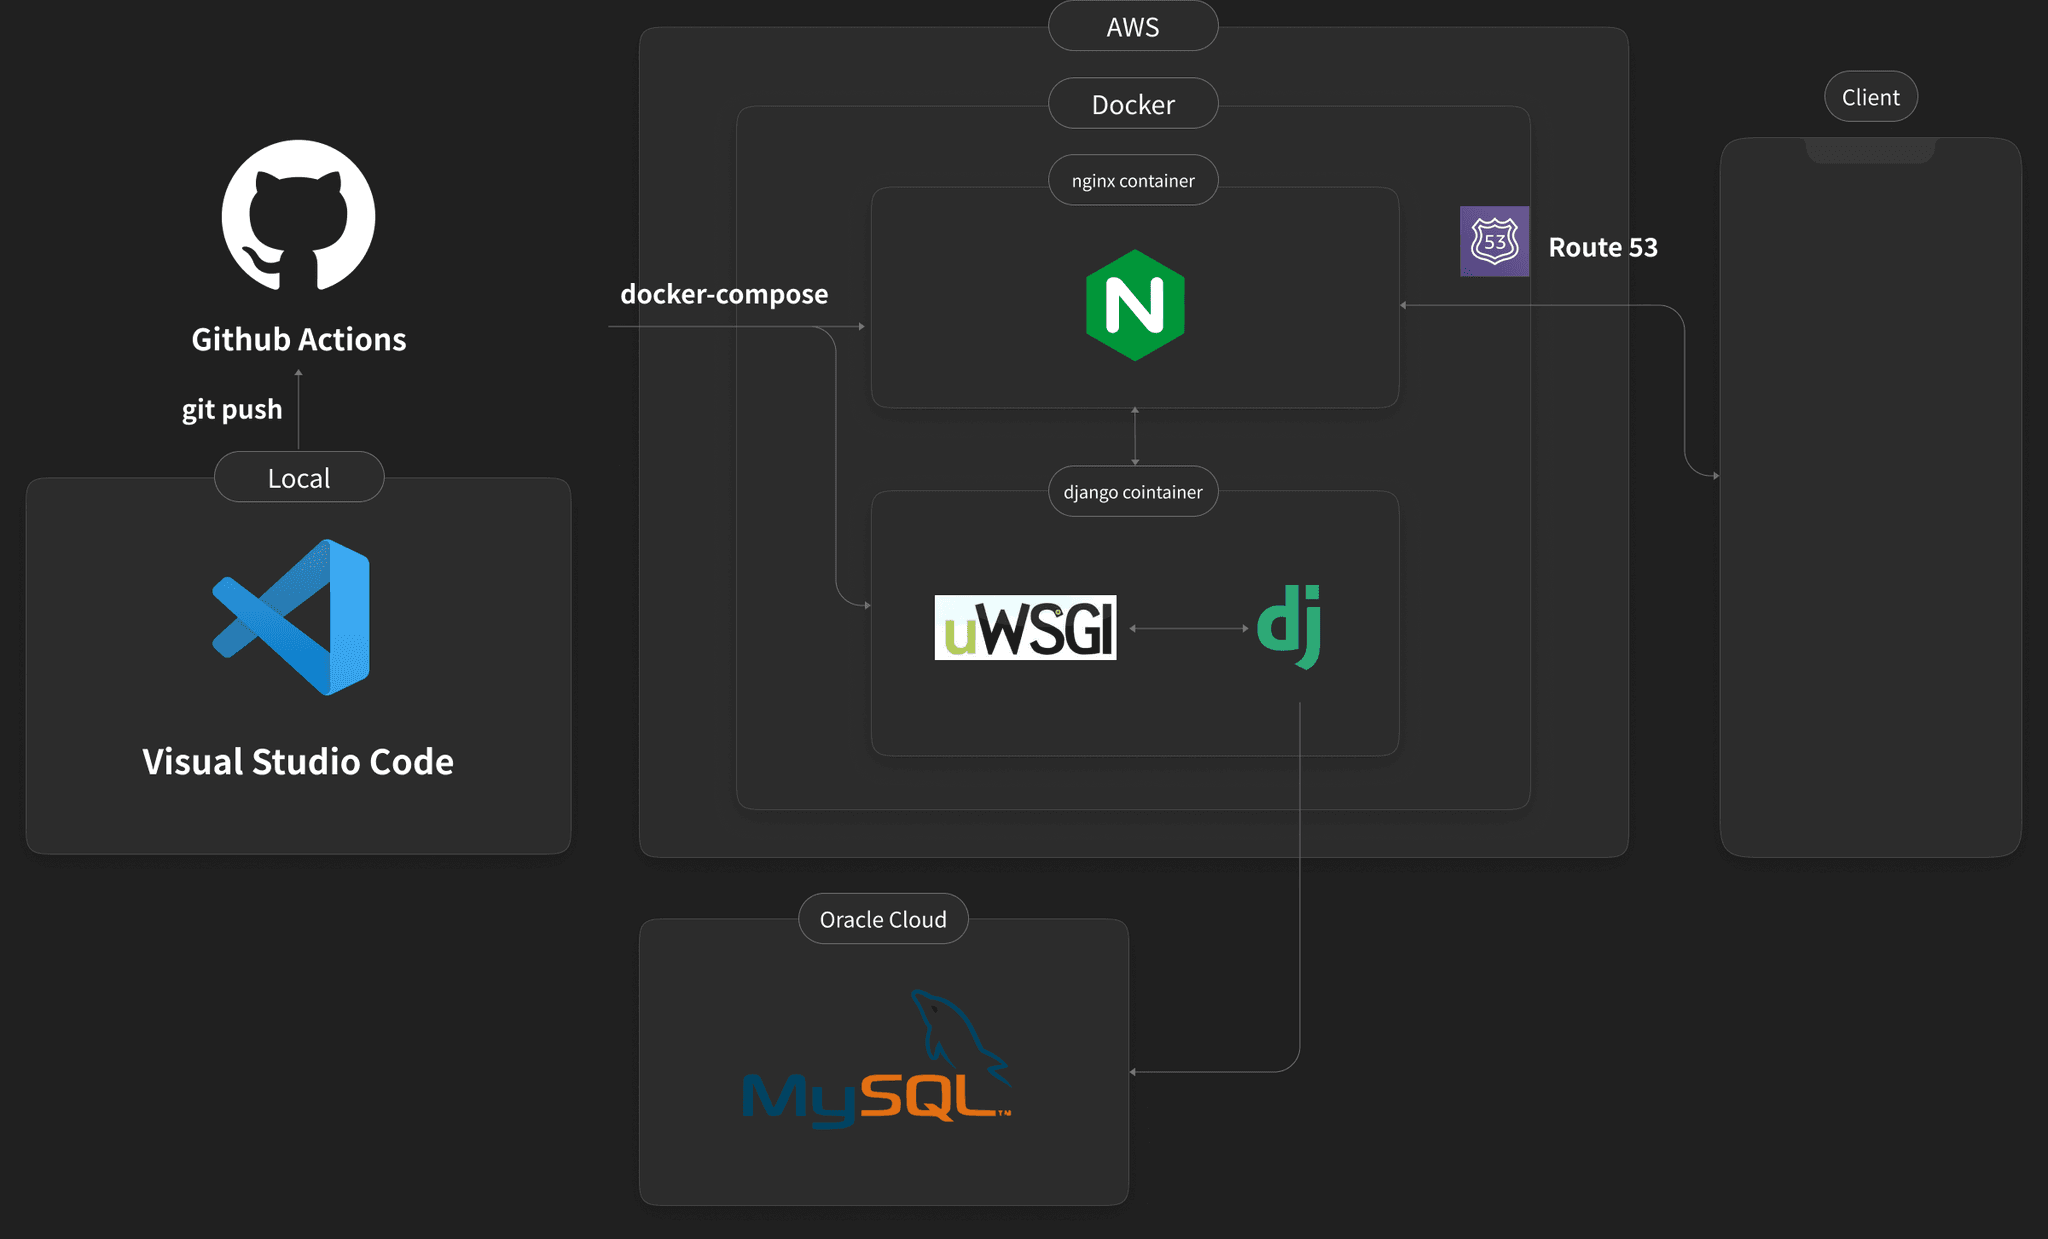Click the Local label pill
2048x1239 pixels.
[299, 477]
